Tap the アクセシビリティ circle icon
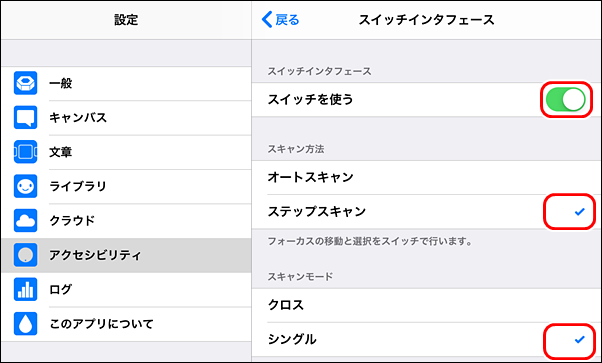The image size is (602, 363). pyautogui.click(x=25, y=255)
